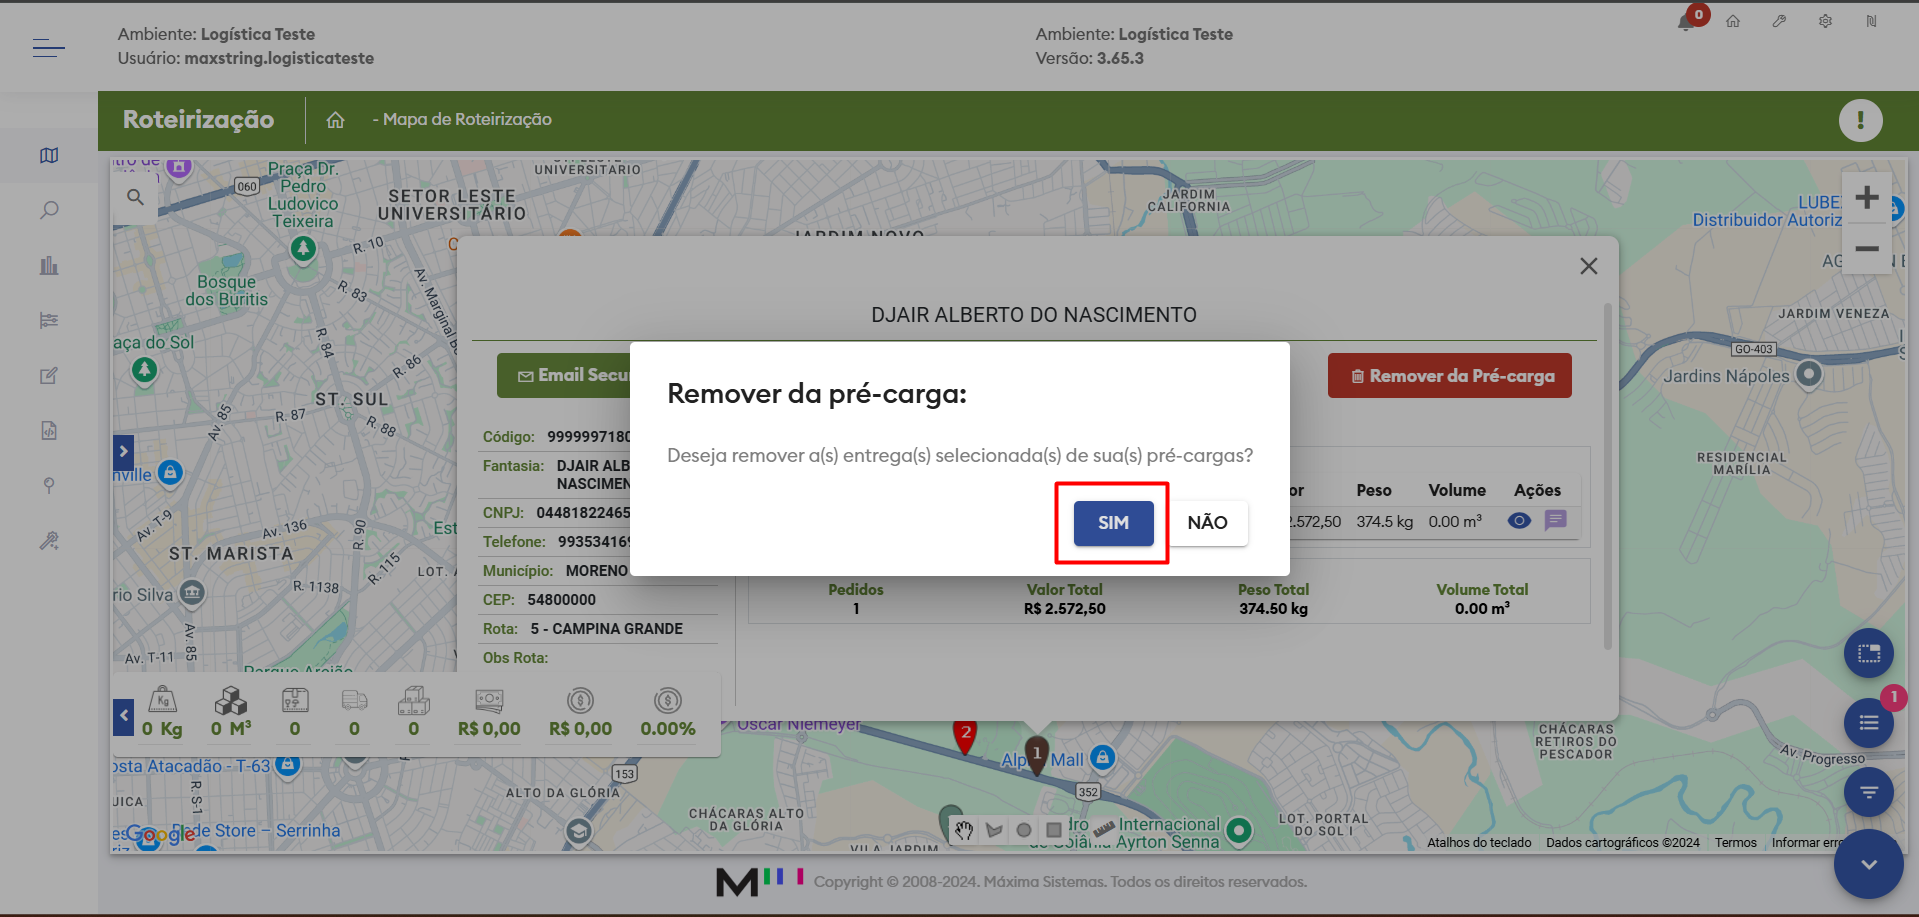Select the rectangle drawing tool
The width and height of the screenshot is (1919, 917).
pyautogui.click(x=1054, y=830)
